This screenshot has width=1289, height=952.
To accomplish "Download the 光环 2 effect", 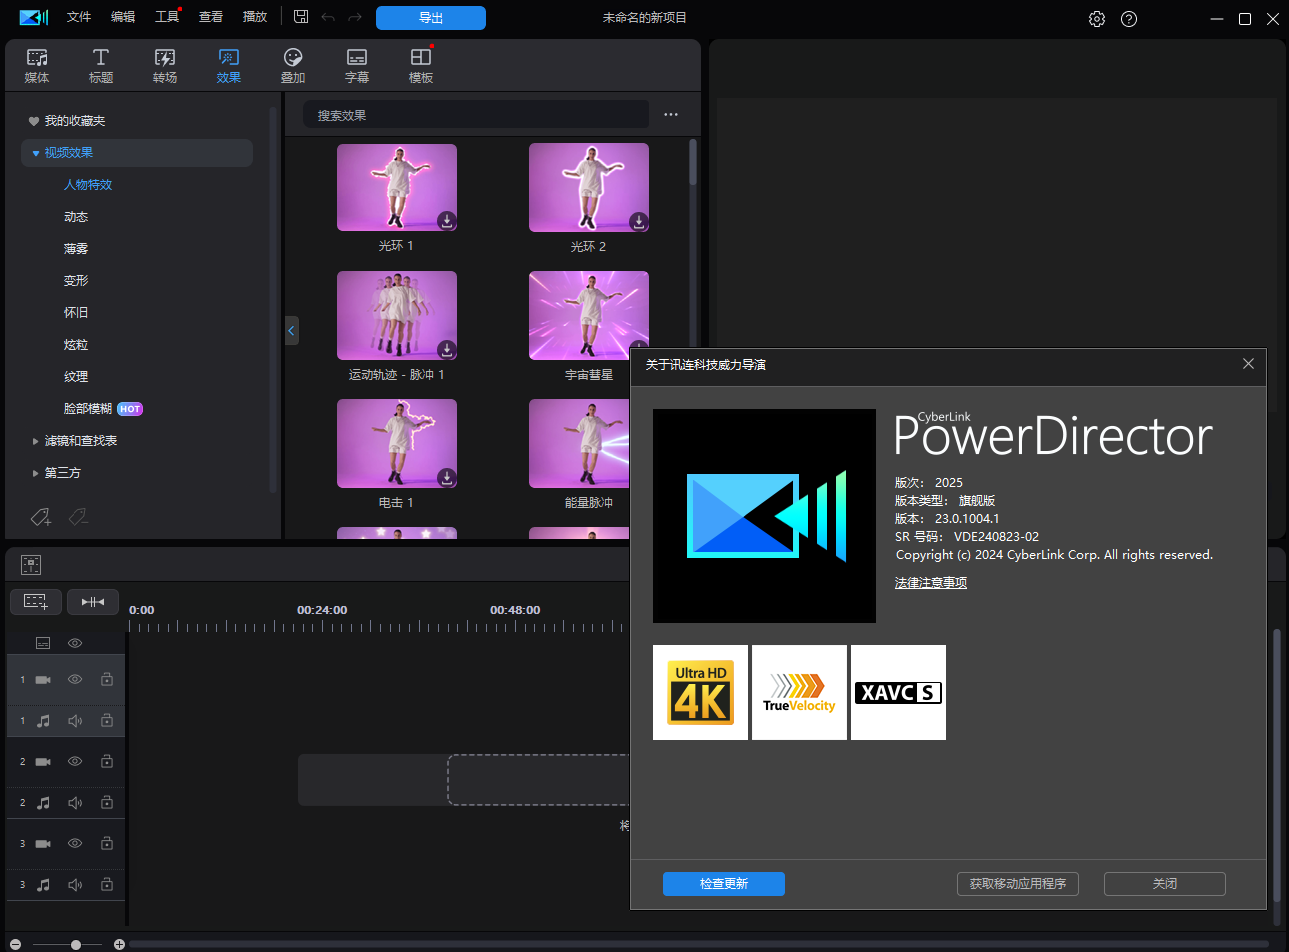I will point(639,221).
